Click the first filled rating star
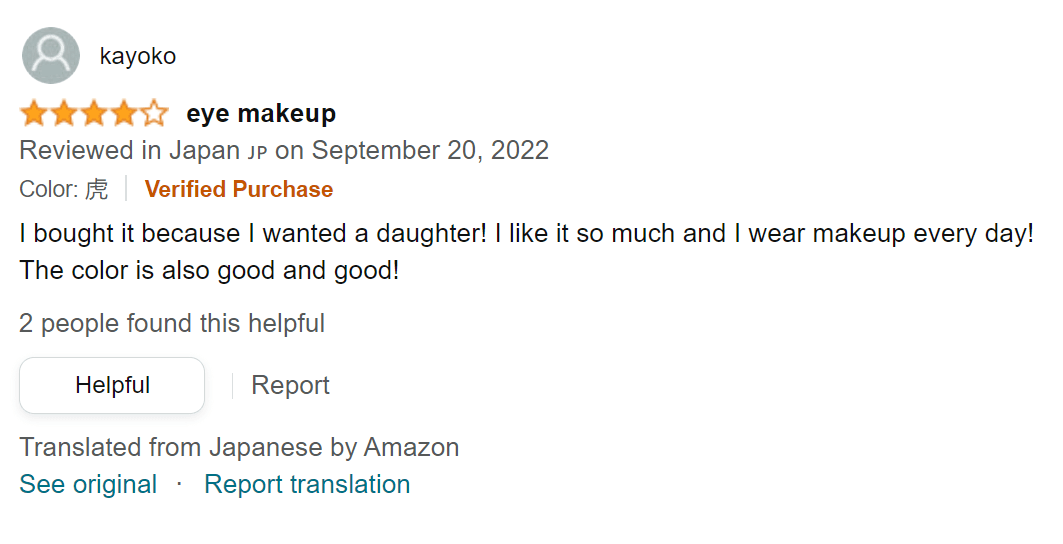 pos(34,114)
